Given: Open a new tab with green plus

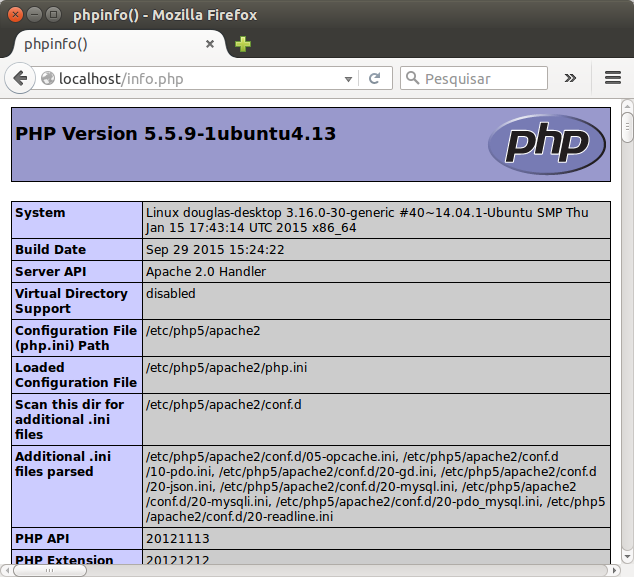Looking at the screenshot, I should coord(243,44).
